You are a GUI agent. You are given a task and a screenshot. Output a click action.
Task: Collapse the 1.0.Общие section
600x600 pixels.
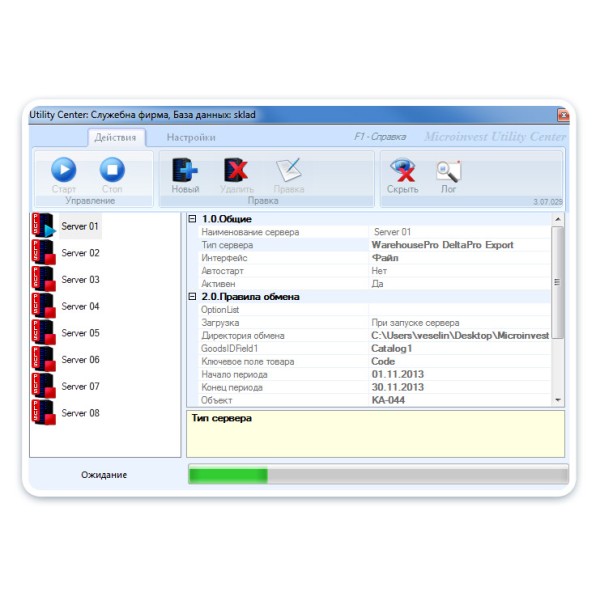tap(192, 219)
